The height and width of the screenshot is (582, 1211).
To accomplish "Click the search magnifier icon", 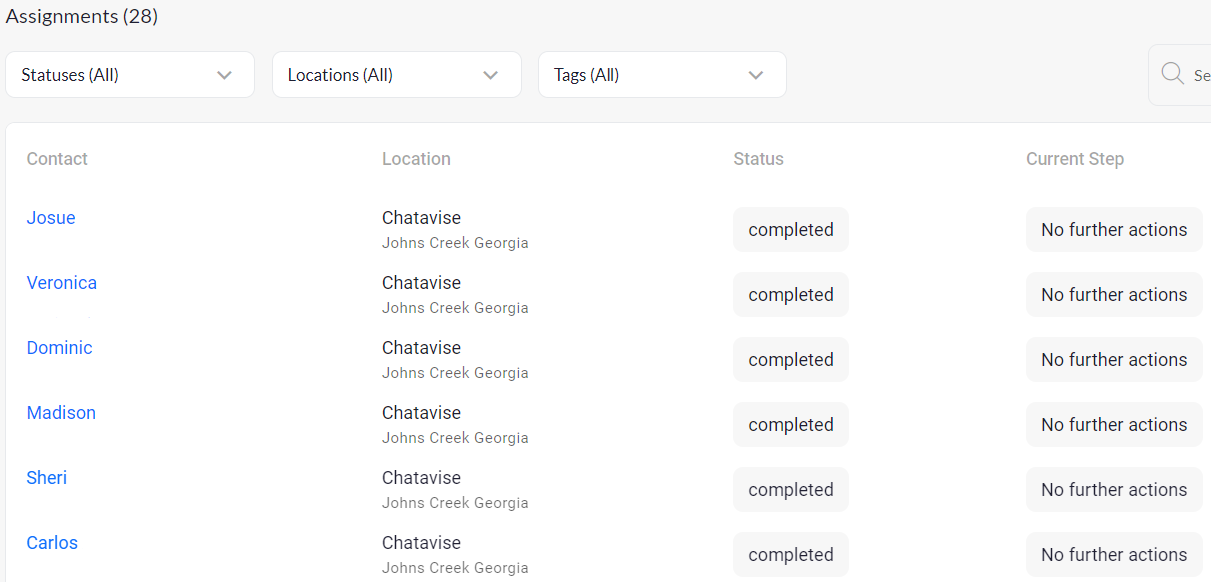I will tap(1172, 74).
